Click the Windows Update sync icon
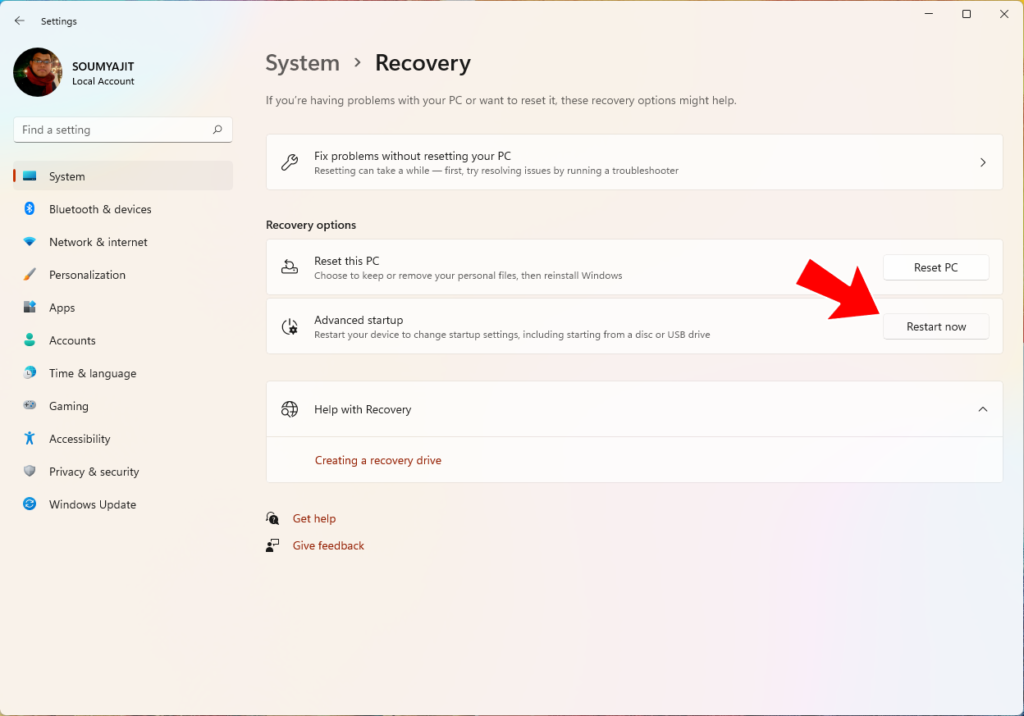 pos(29,504)
